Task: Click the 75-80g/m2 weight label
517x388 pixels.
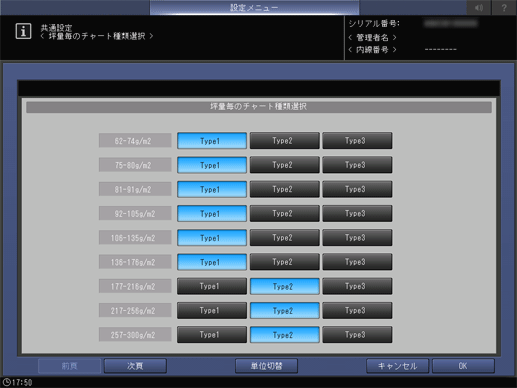Action: pyautogui.click(x=135, y=165)
